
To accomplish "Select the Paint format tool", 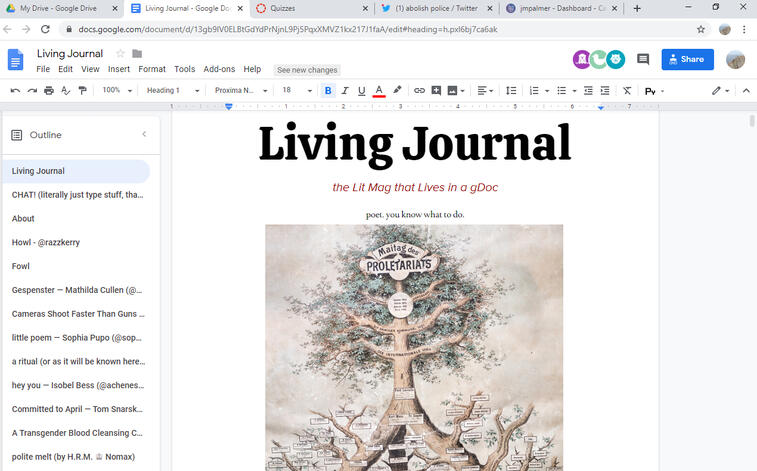I will 83,90.
